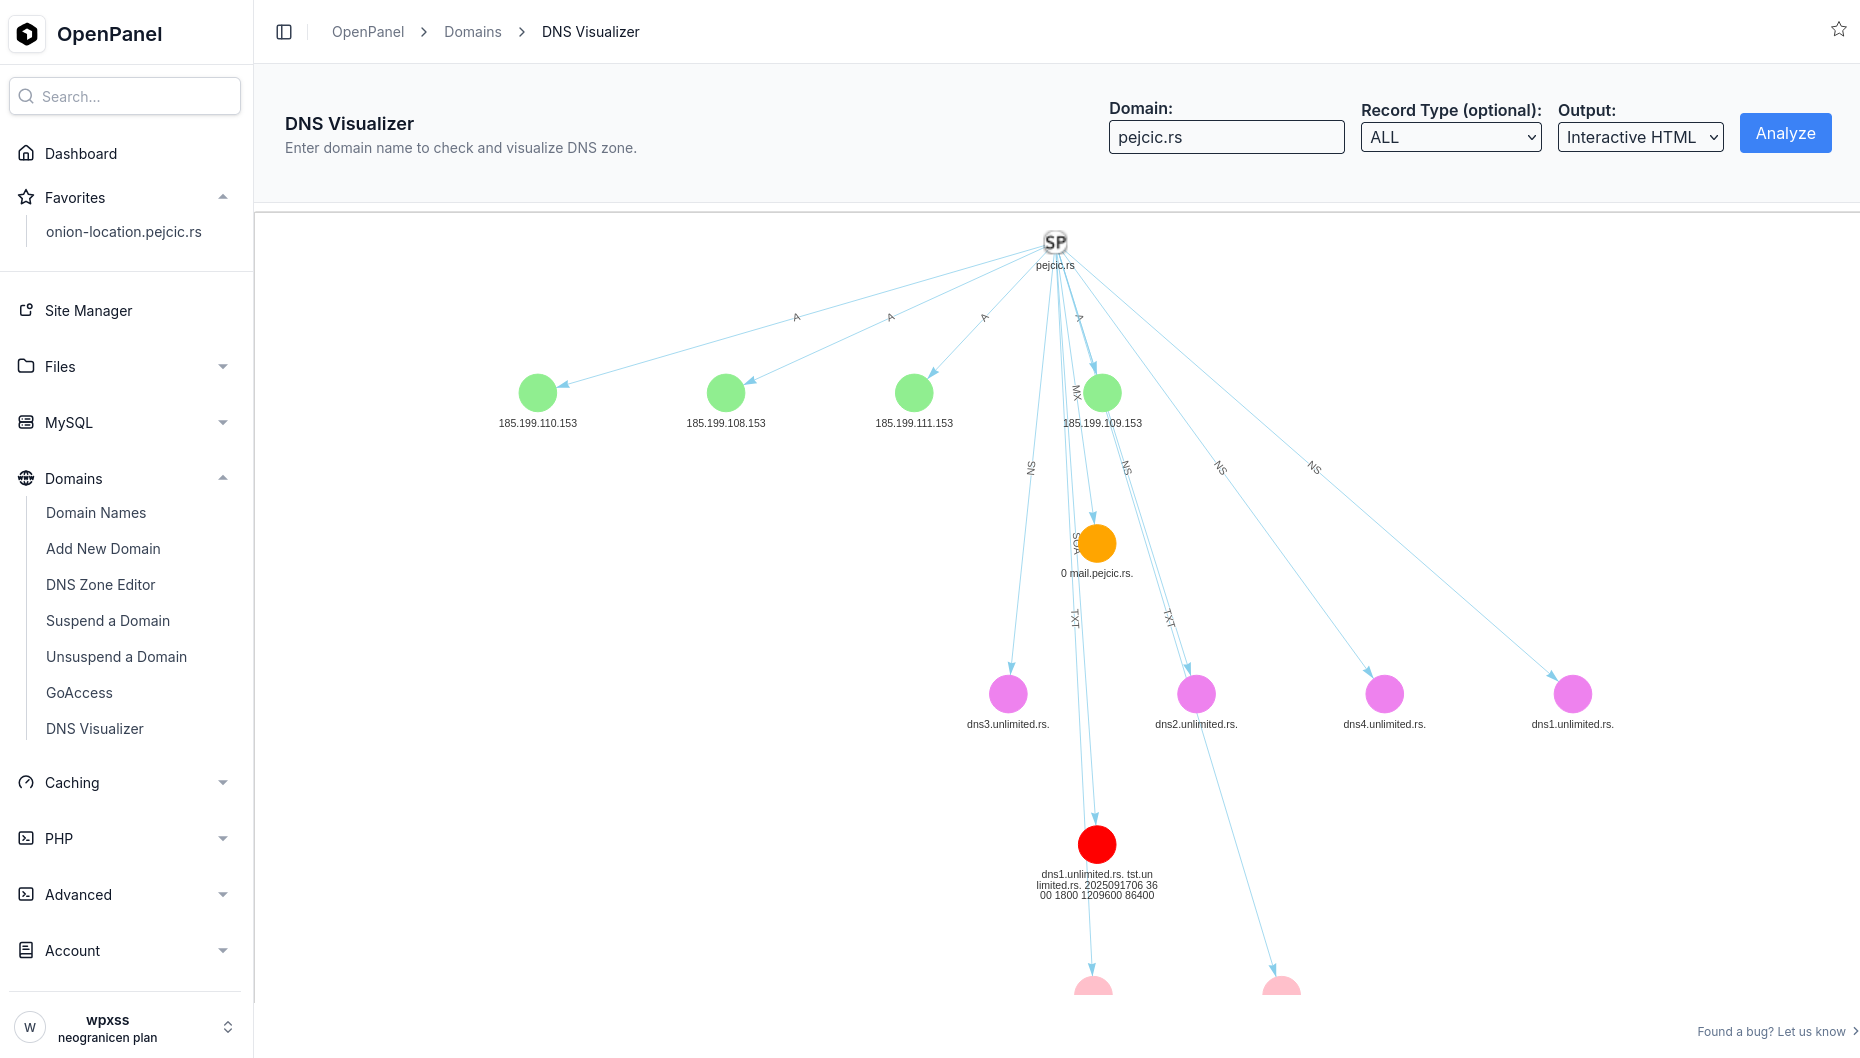The width and height of the screenshot is (1860, 1058).
Task: Open MySQL using the database icon
Action: 26,422
